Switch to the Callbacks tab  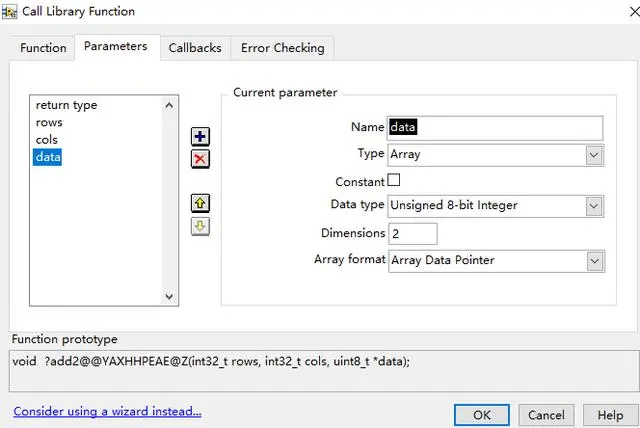(x=195, y=48)
